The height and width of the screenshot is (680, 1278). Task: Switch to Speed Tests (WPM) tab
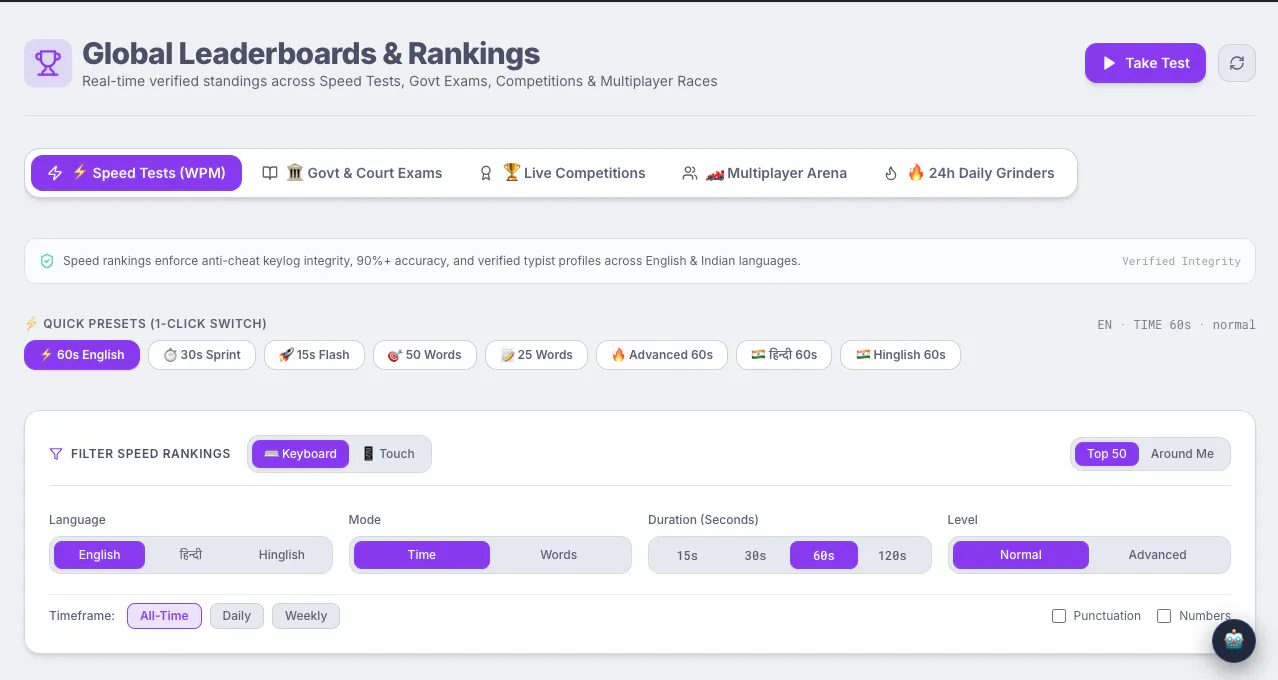point(136,173)
